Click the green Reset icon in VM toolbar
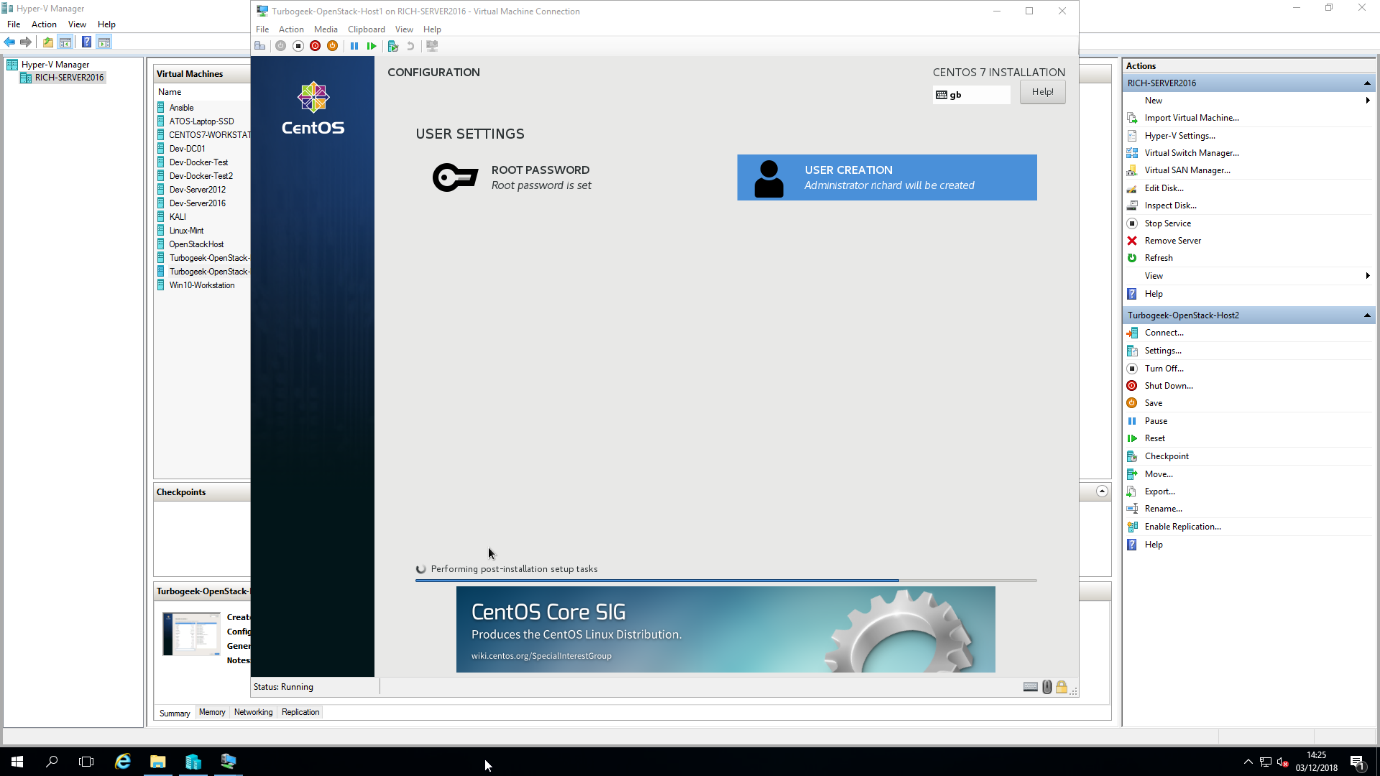The height and width of the screenshot is (776, 1380). tap(372, 46)
